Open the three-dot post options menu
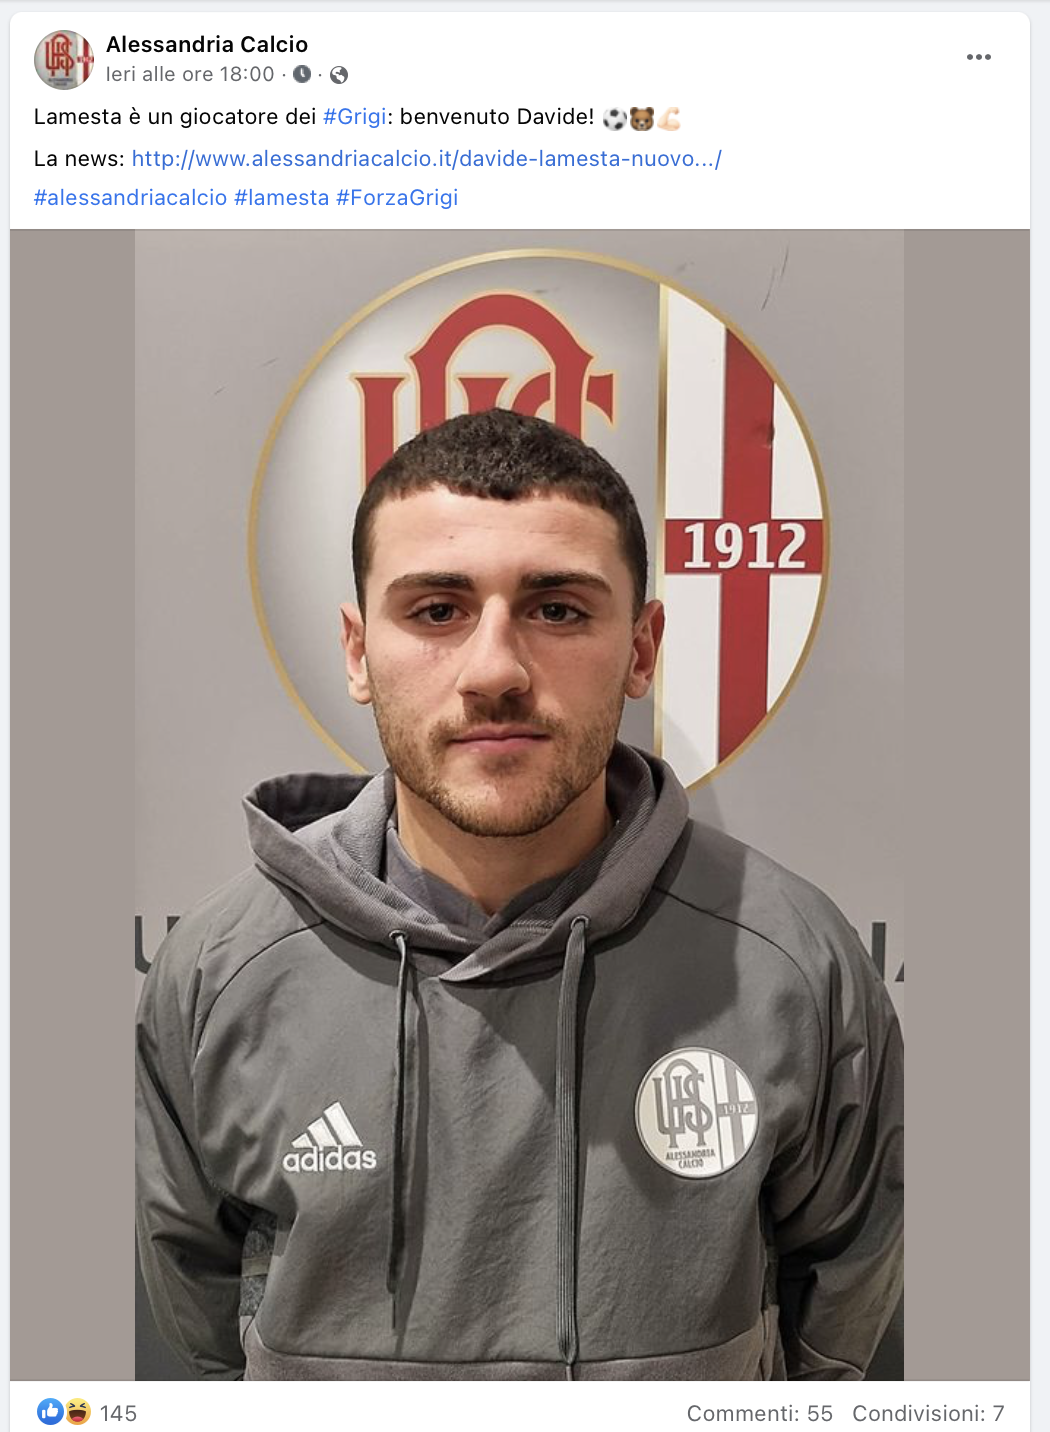Image resolution: width=1050 pixels, height=1432 pixels. tap(978, 57)
